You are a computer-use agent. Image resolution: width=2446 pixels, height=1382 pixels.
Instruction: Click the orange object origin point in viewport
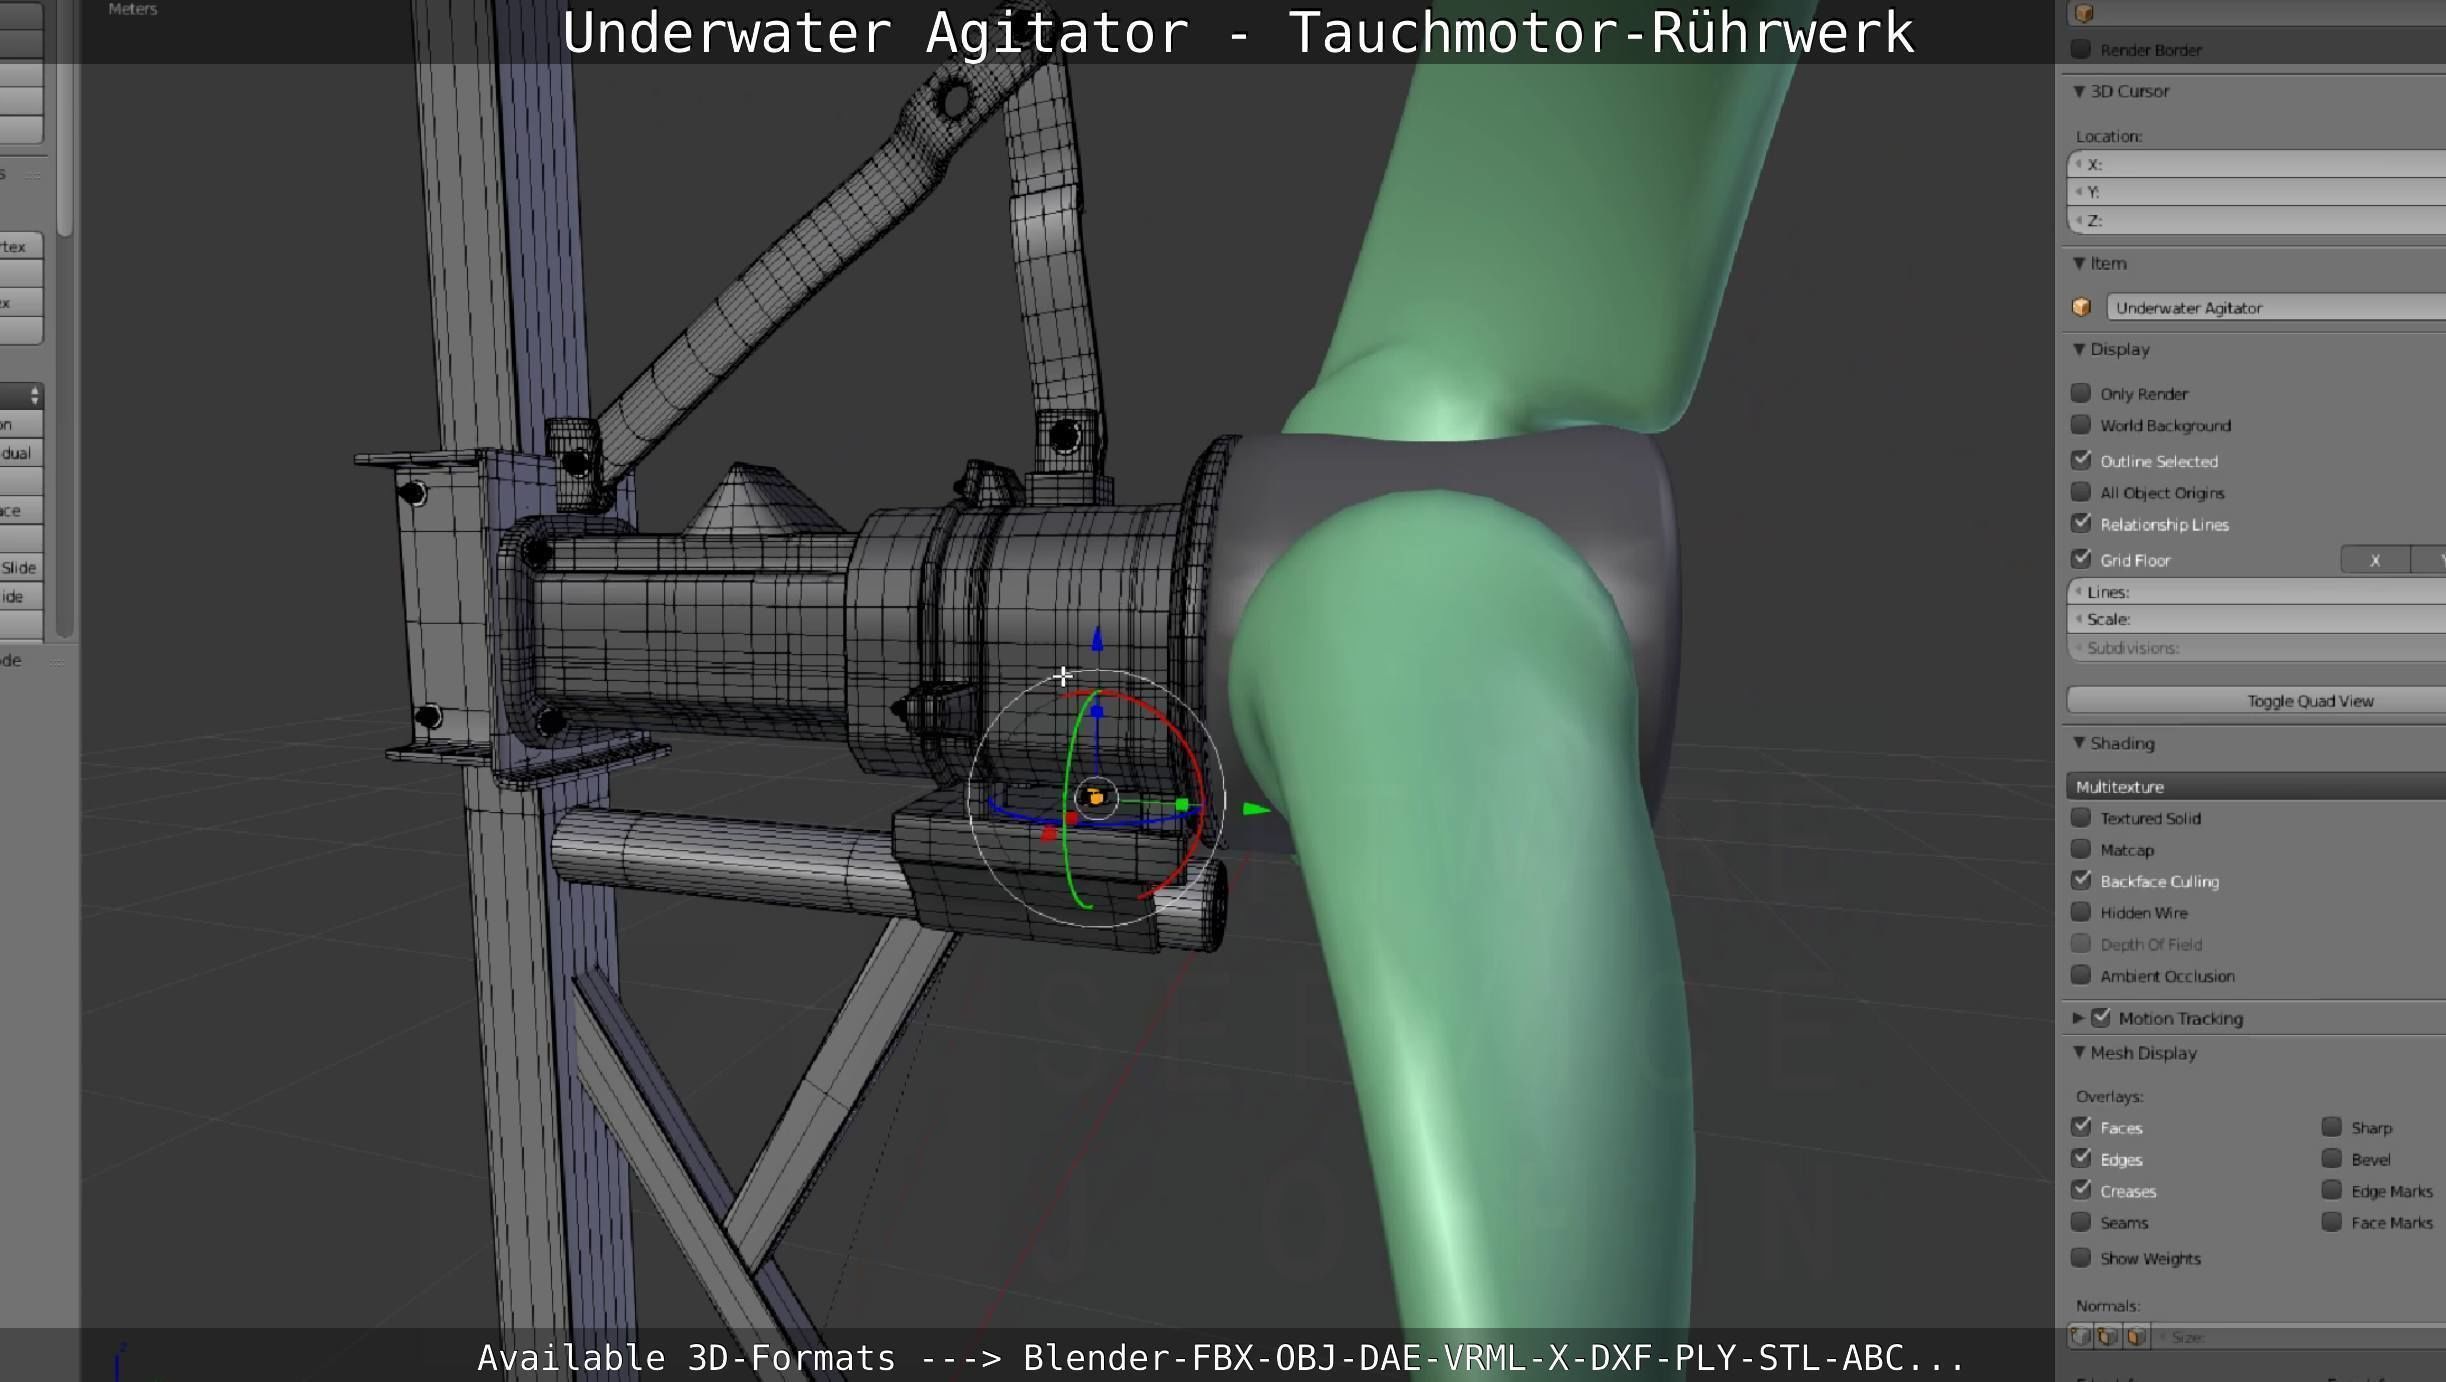point(1096,798)
